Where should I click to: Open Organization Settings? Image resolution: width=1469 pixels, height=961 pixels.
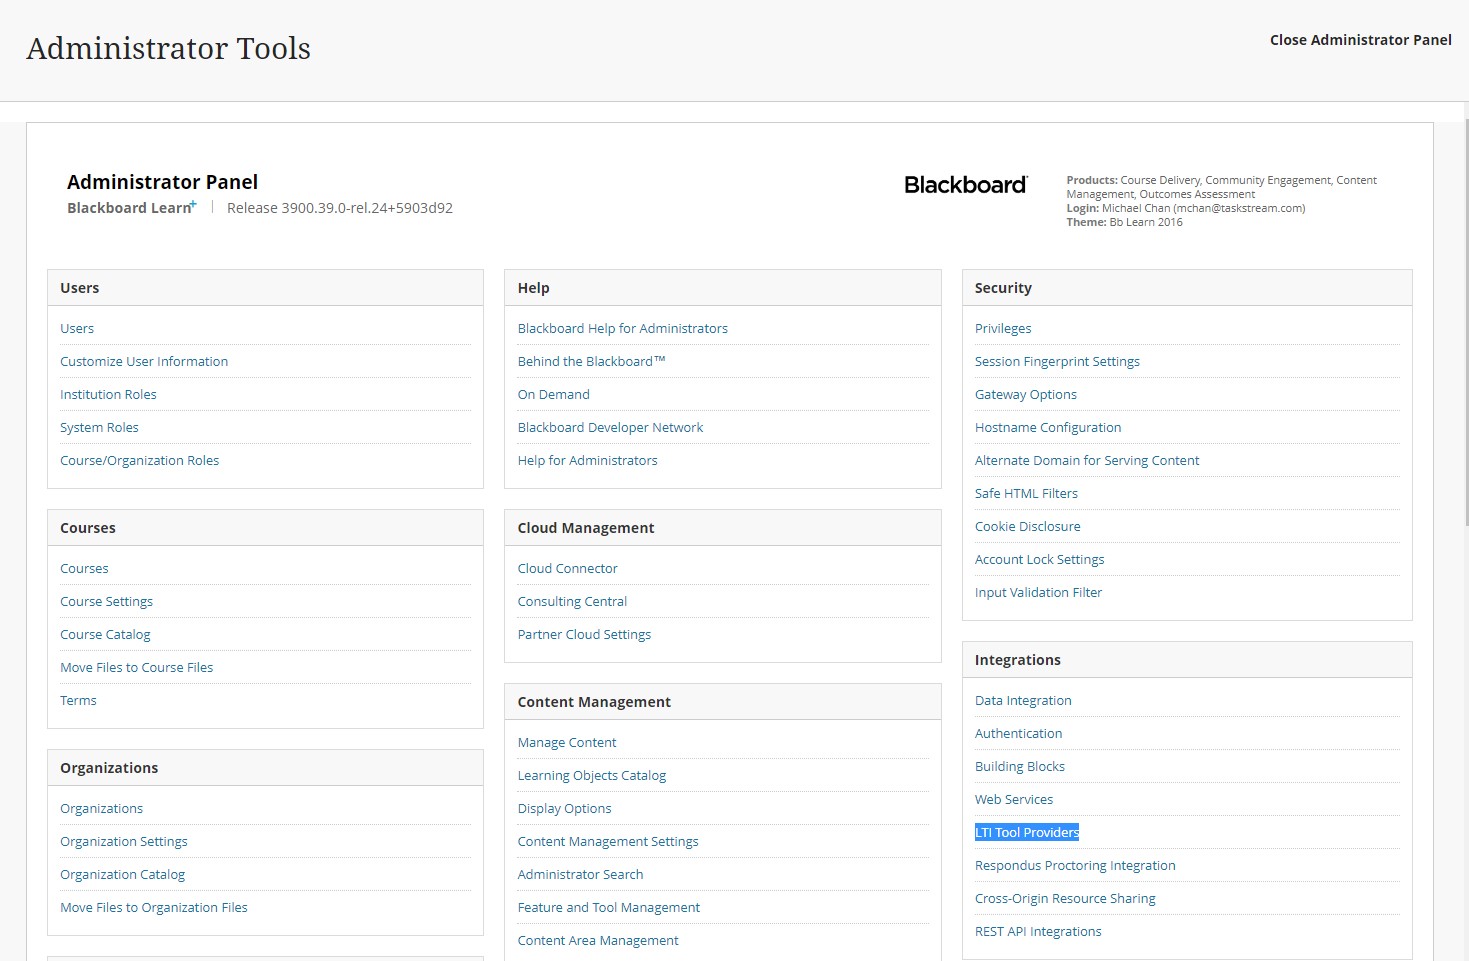pyautogui.click(x=124, y=841)
